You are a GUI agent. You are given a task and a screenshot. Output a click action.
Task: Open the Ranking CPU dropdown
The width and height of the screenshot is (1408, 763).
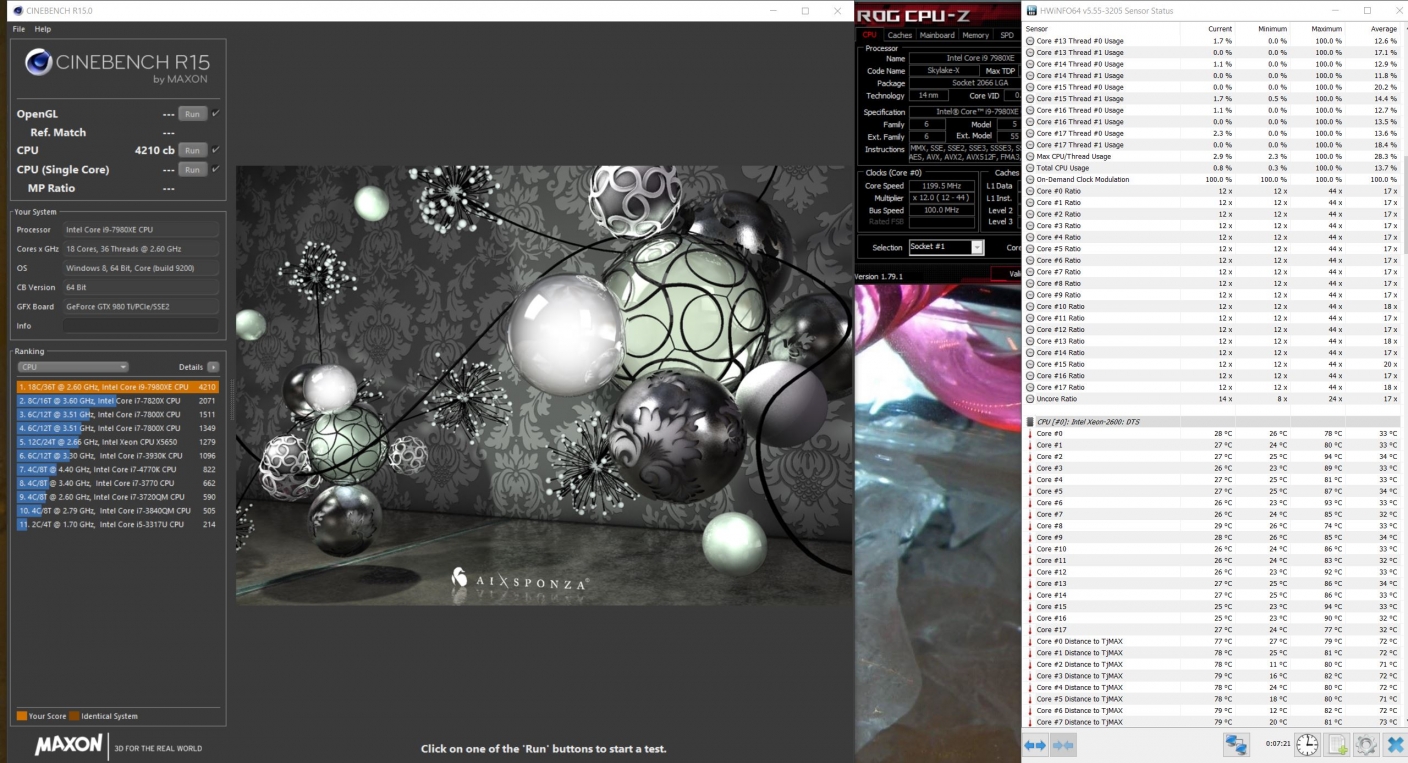73,367
